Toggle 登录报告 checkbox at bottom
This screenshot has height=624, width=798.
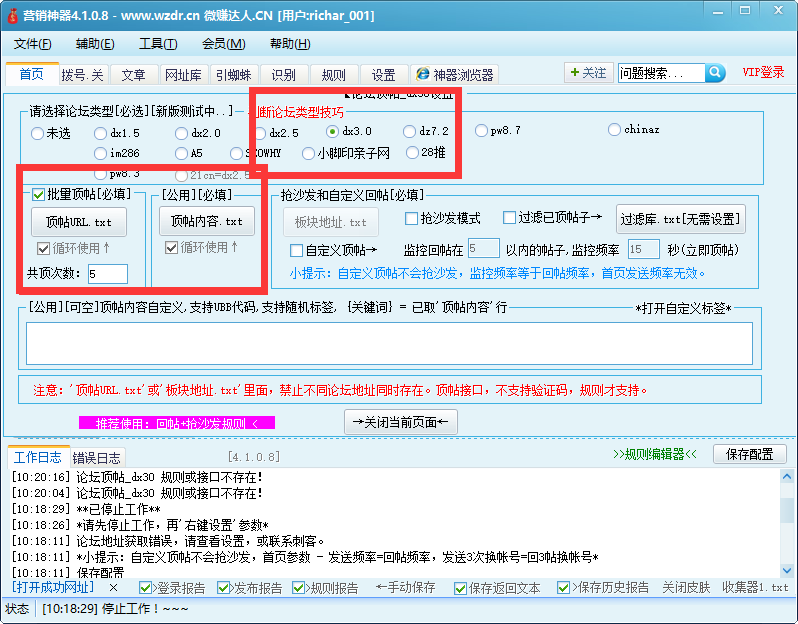[x=146, y=588]
